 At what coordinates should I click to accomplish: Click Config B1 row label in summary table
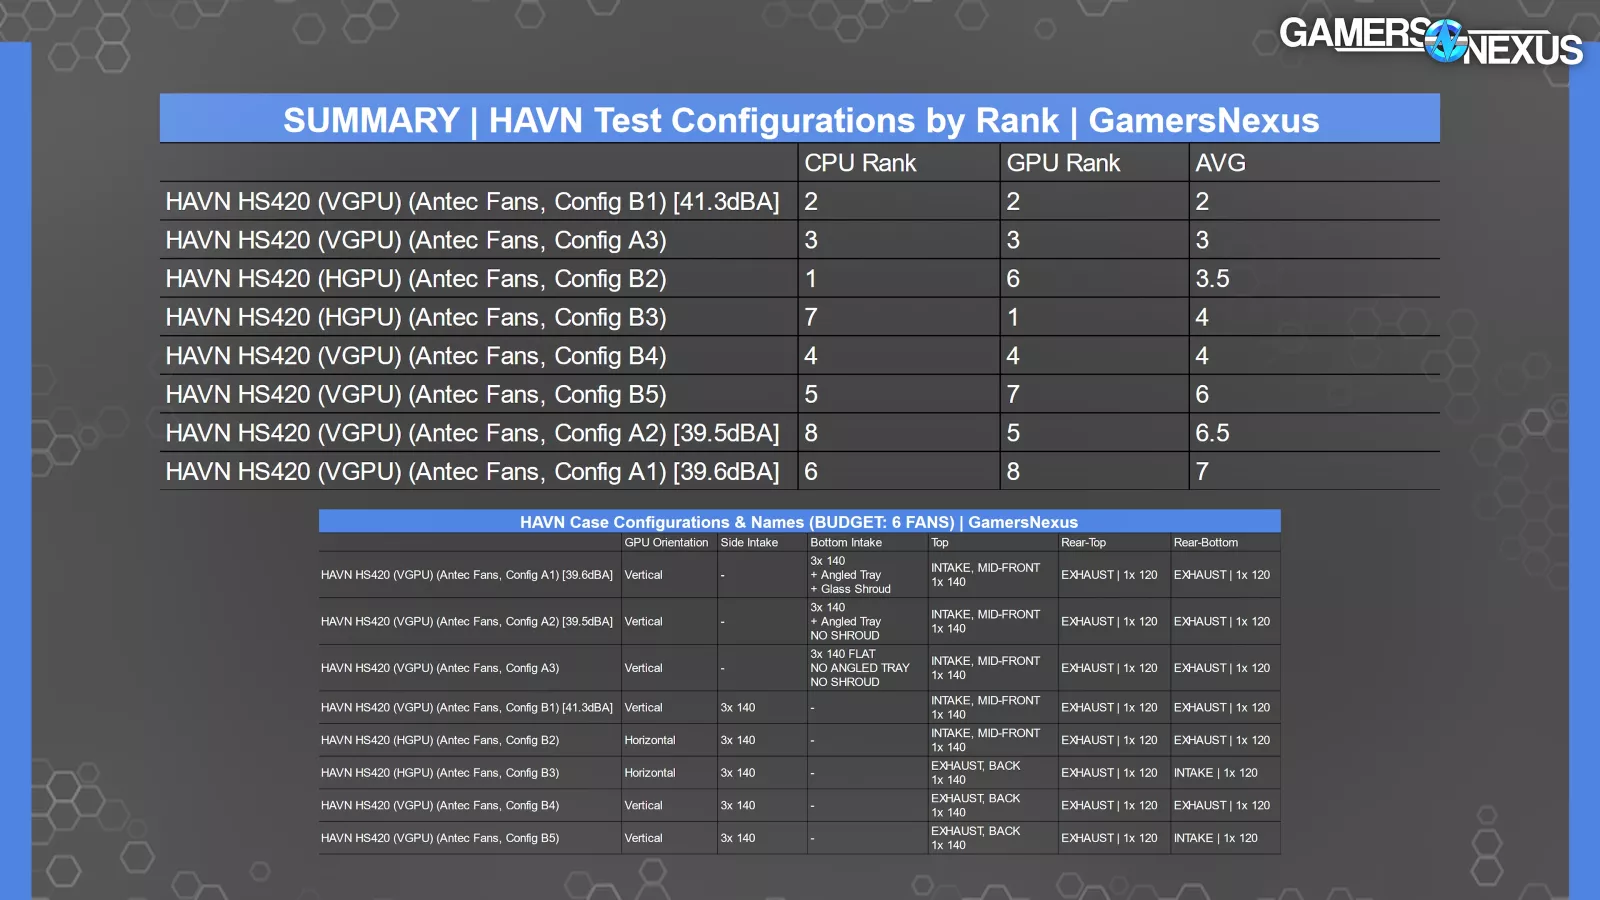click(x=472, y=202)
